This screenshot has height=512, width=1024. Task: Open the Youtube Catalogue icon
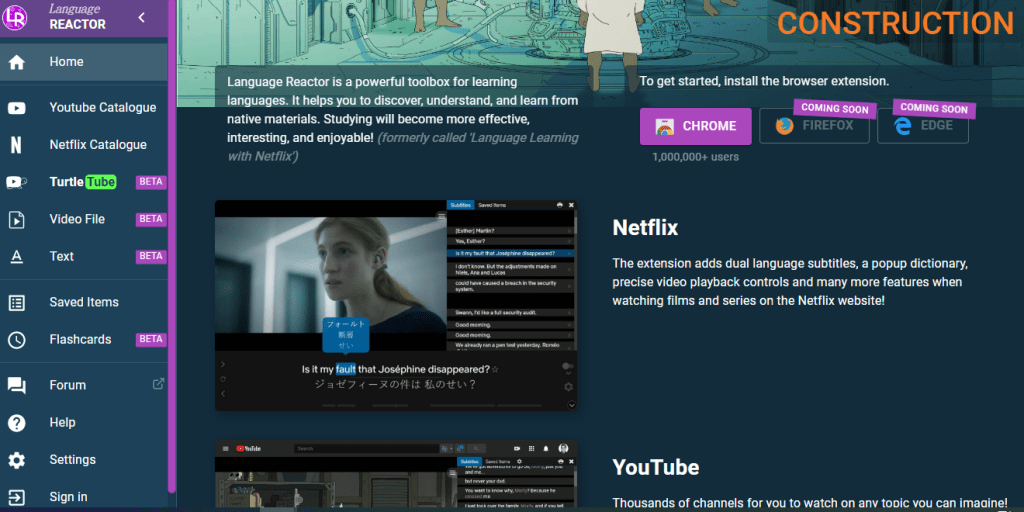coord(17,108)
